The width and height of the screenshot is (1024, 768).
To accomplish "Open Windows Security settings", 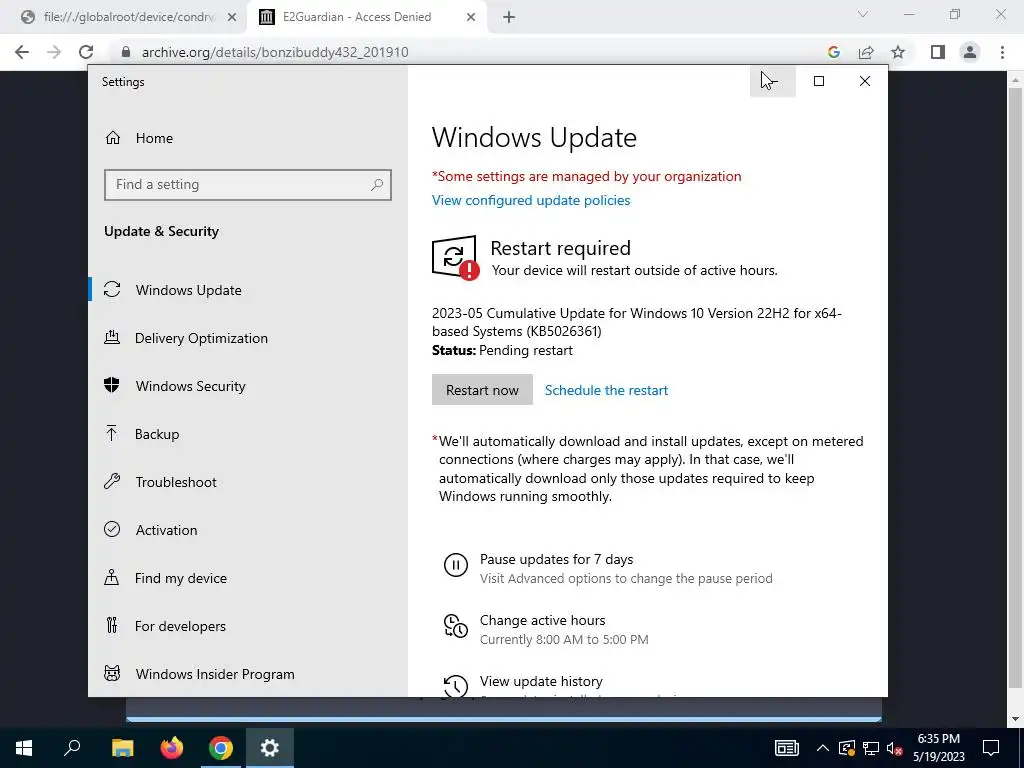I will click(x=248, y=386).
